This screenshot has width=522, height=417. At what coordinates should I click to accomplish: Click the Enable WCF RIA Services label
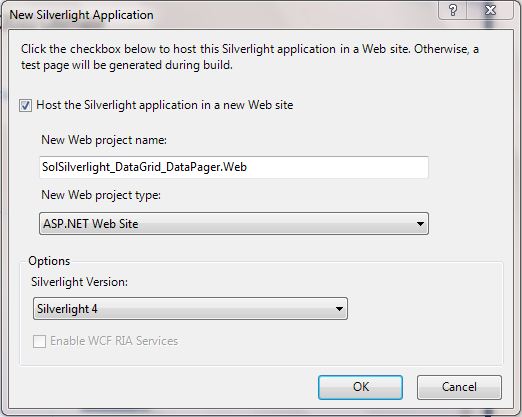click(x=114, y=341)
